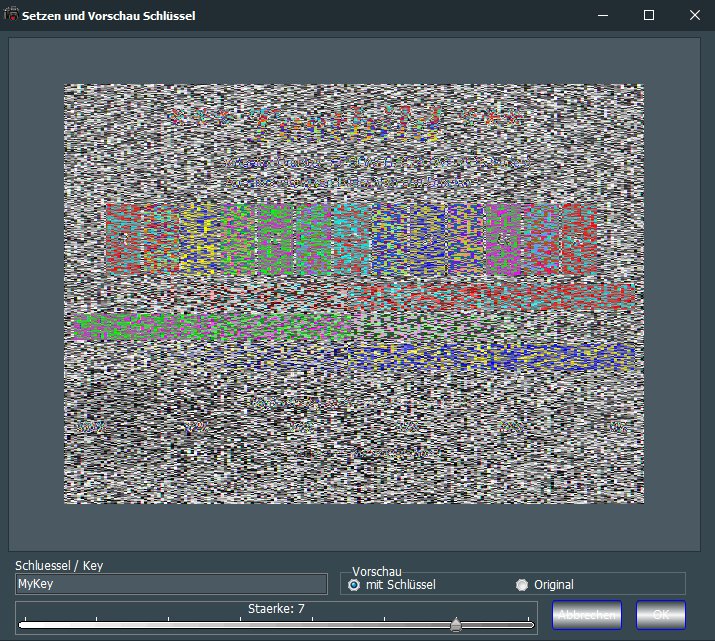Confirm with the OK button
This screenshot has height=641, width=715.
pos(661,615)
